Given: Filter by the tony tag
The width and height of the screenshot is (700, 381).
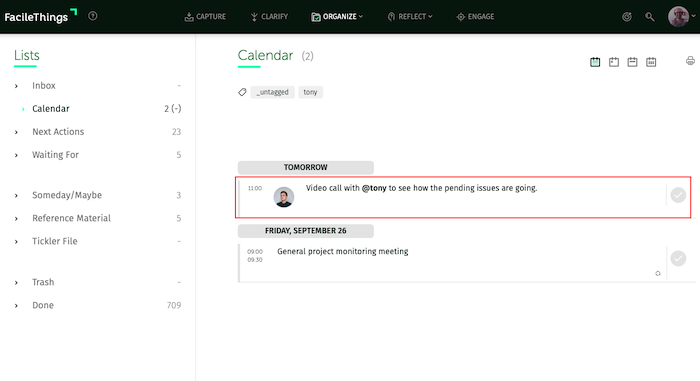Looking at the screenshot, I should click(310, 92).
